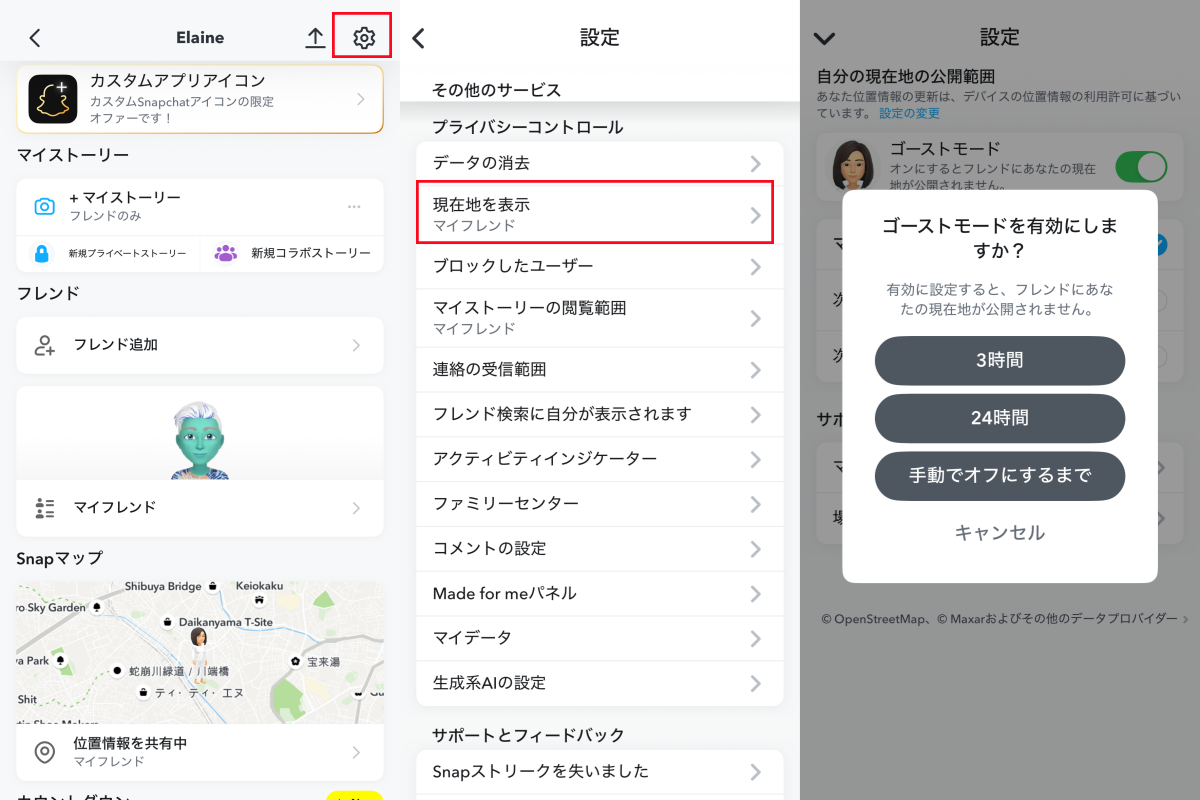Expand the ファミリーセンター row chevron
Image resolution: width=1200 pixels, height=800 pixels.
tap(756, 504)
